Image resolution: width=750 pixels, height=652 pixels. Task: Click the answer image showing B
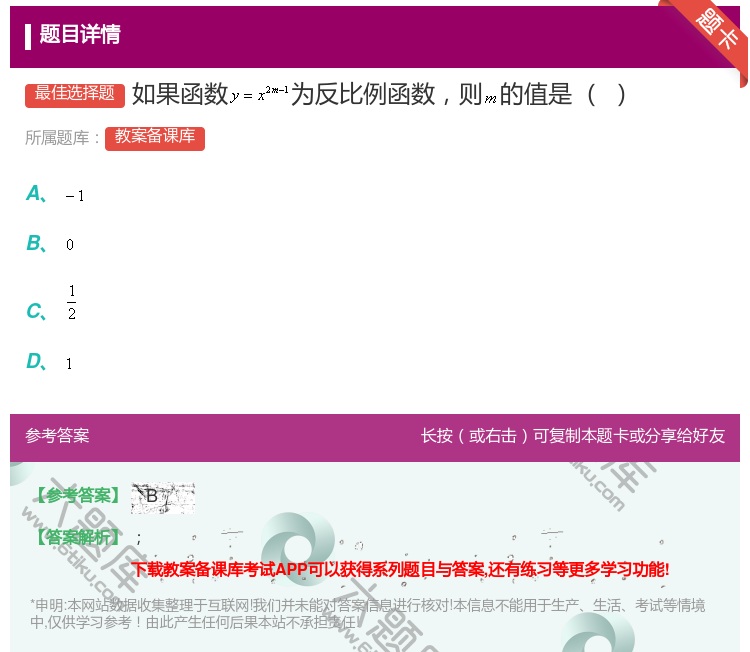tap(163, 497)
